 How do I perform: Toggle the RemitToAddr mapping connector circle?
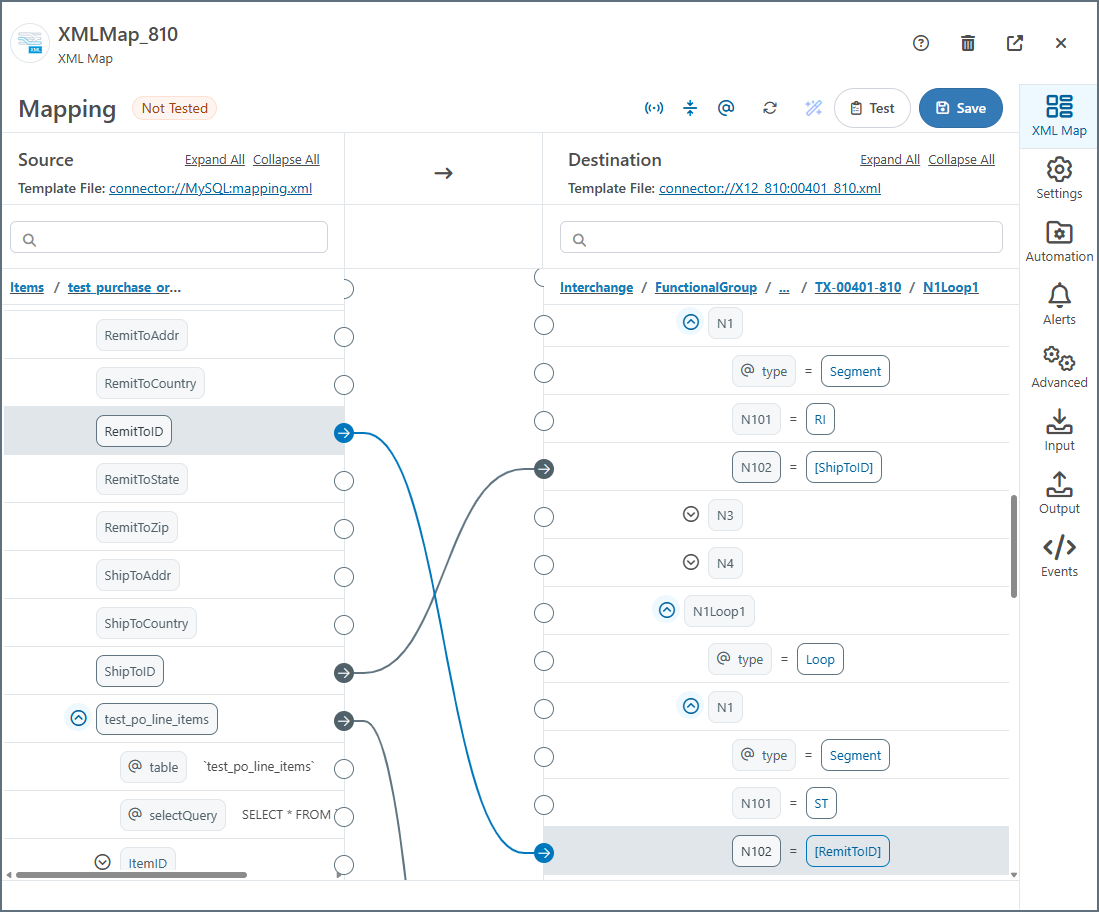coord(344,337)
